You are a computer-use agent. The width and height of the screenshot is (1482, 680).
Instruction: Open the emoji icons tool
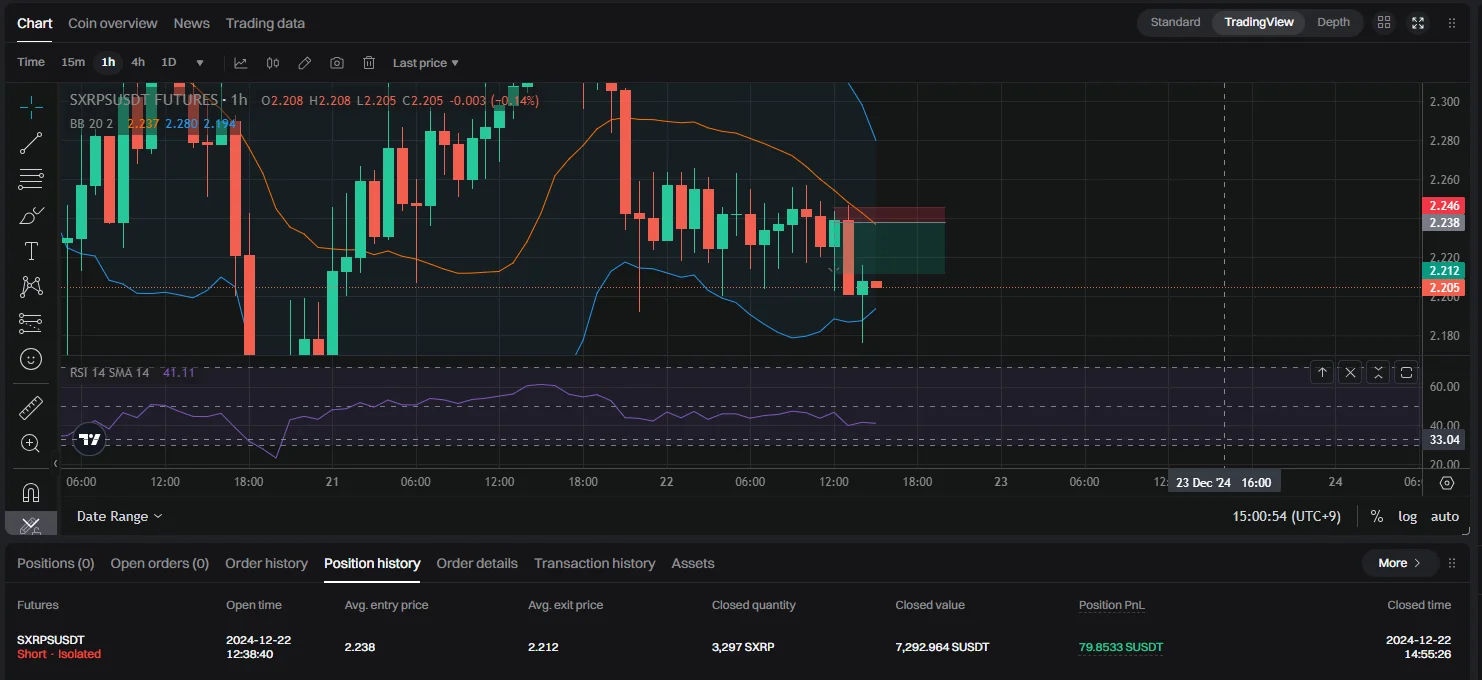coord(31,359)
